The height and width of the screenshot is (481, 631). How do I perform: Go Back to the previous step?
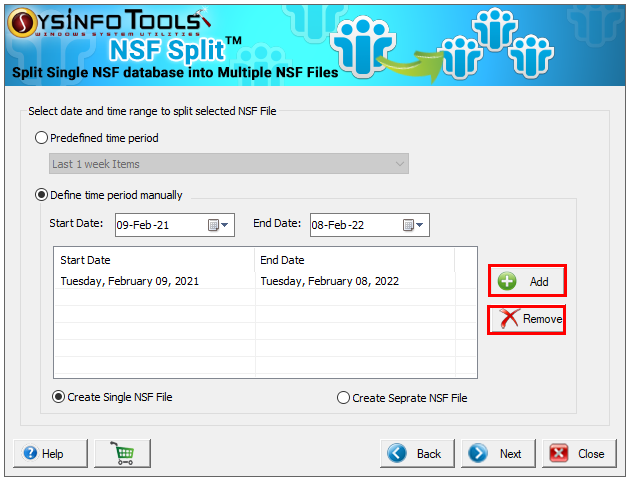(x=417, y=453)
